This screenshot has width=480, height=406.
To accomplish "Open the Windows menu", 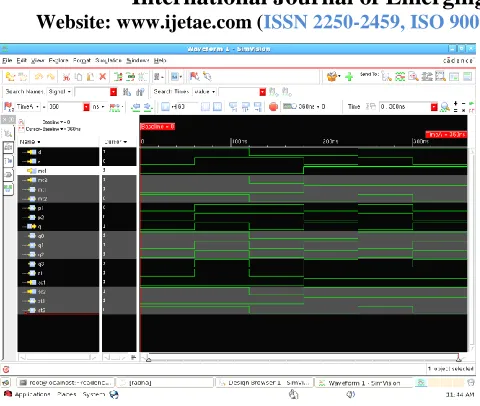I will pos(137,60).
